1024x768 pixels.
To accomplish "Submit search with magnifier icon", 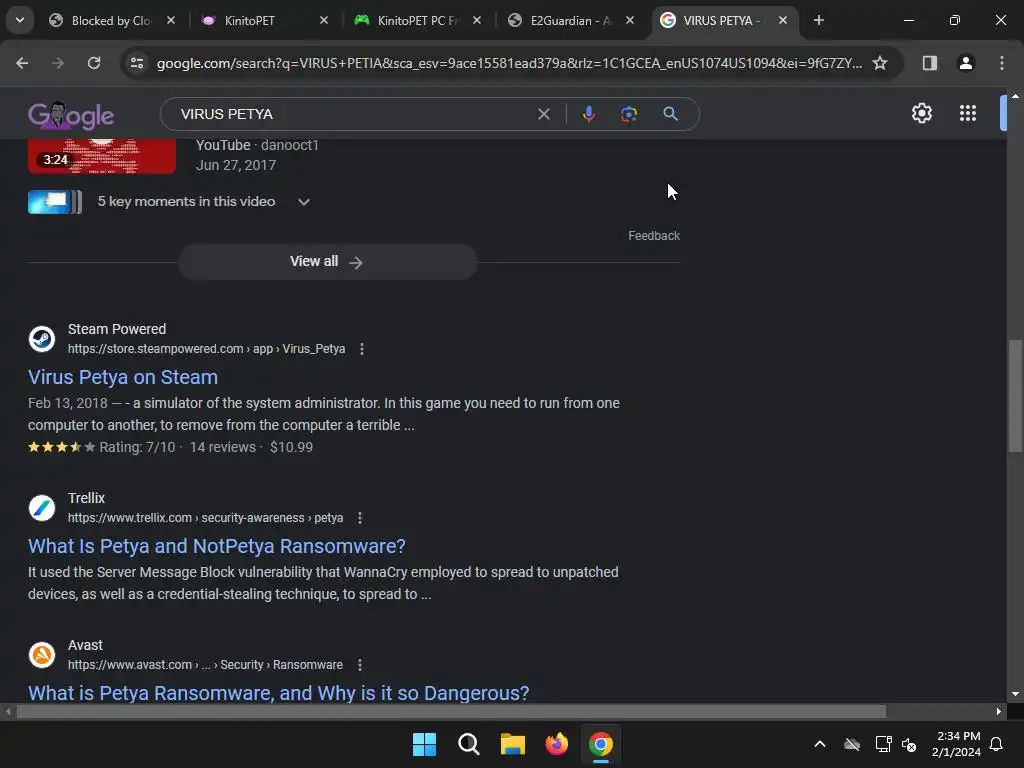I will pos(670,114).
